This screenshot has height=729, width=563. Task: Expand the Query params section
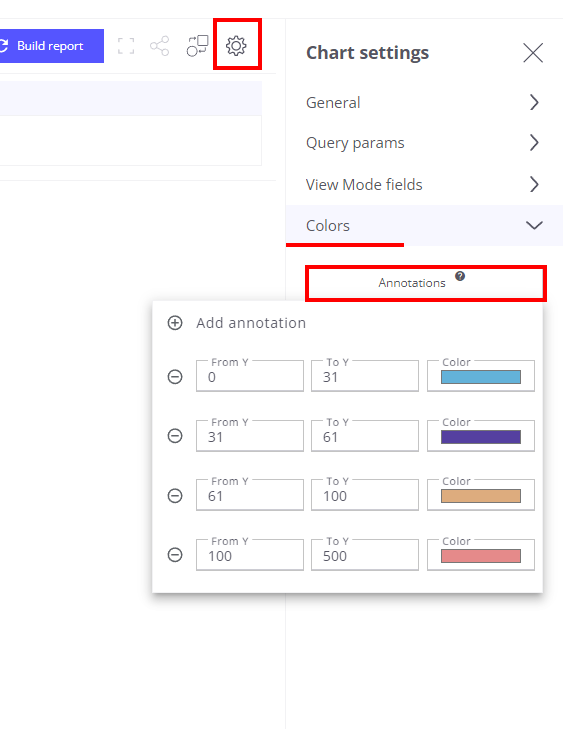click(x=424, y=143)
